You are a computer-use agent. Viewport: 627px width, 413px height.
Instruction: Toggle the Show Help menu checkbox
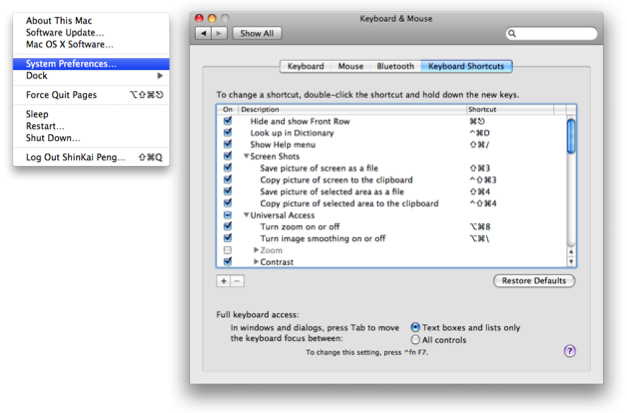(228, 144)
